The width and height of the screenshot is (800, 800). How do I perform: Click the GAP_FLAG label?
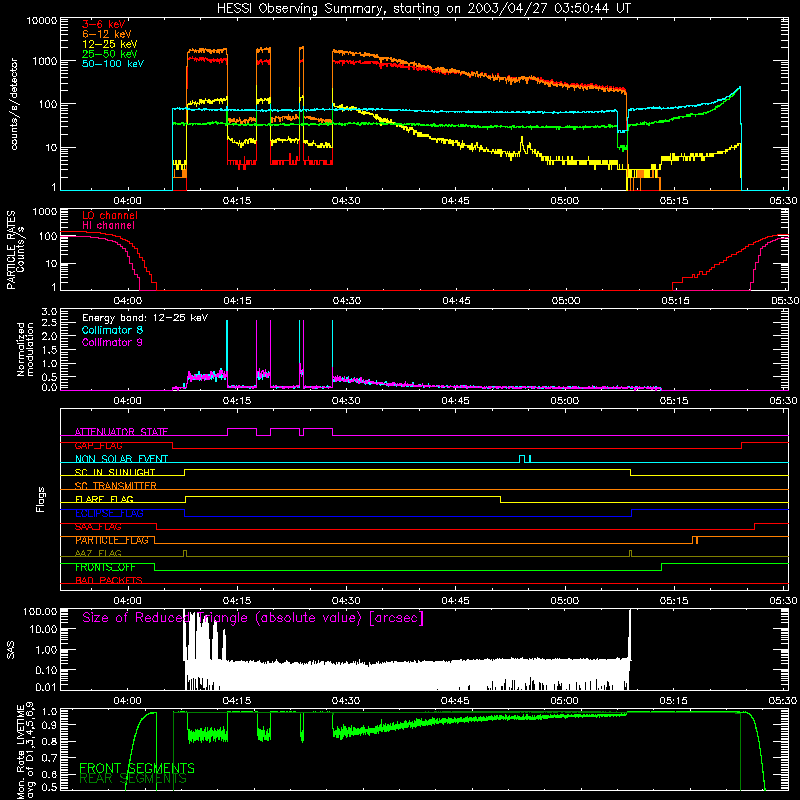pos(98,445)
